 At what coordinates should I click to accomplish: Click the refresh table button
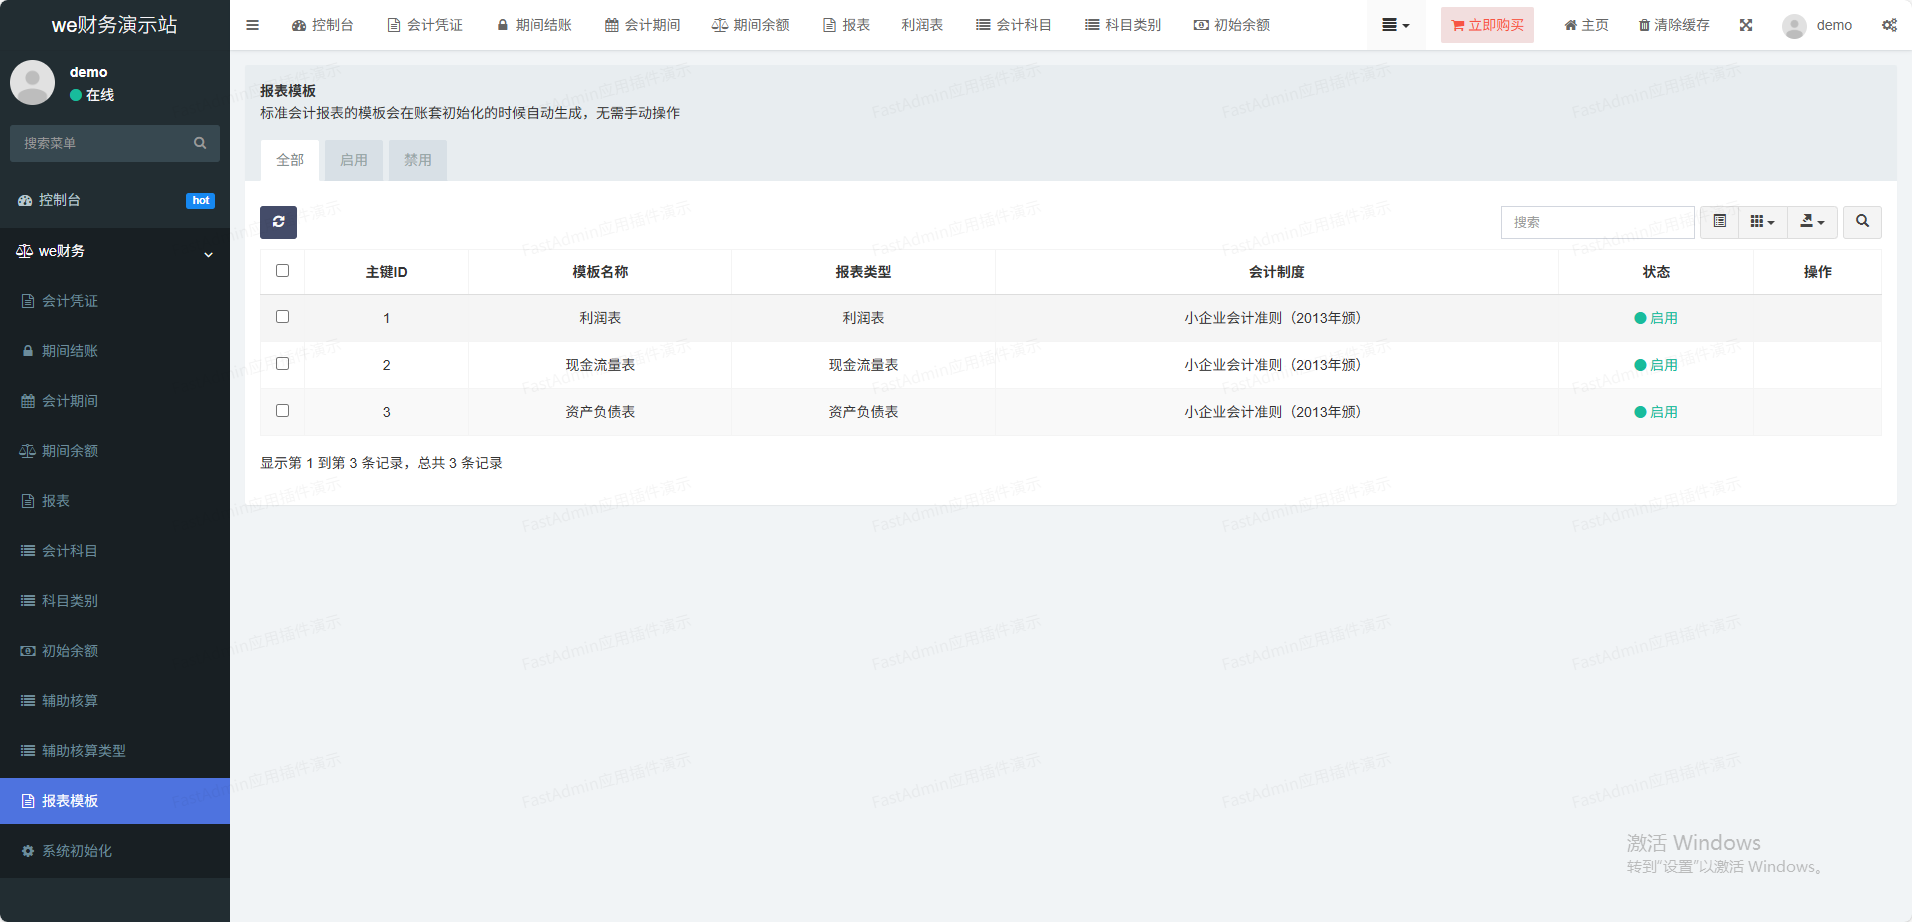coord(278,222)
